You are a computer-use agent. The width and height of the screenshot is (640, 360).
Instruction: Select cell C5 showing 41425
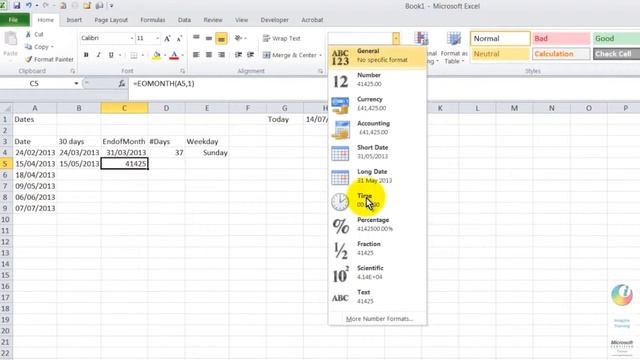tap(124, 164)
